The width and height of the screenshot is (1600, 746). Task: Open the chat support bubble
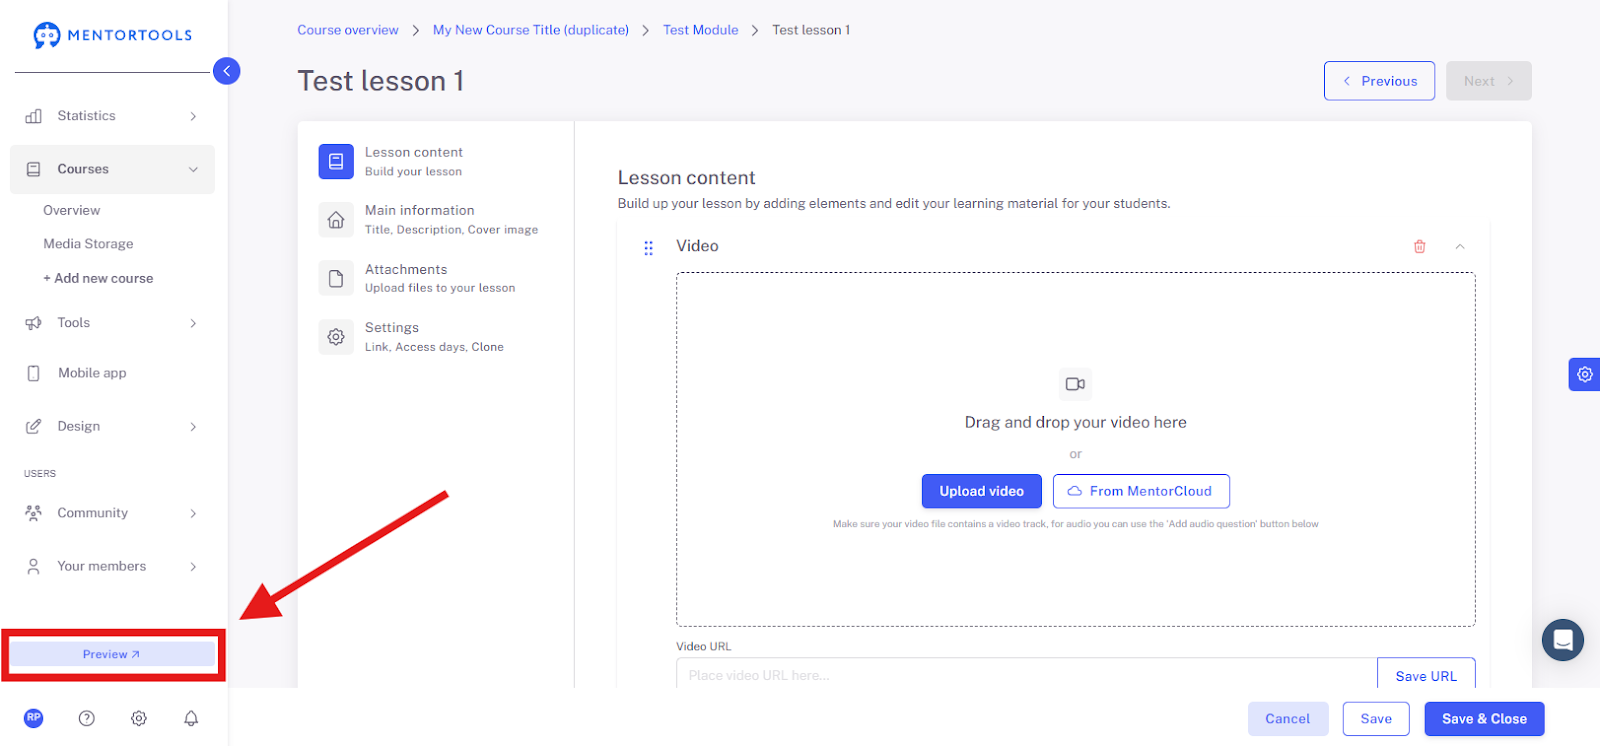coord(1563,640)
